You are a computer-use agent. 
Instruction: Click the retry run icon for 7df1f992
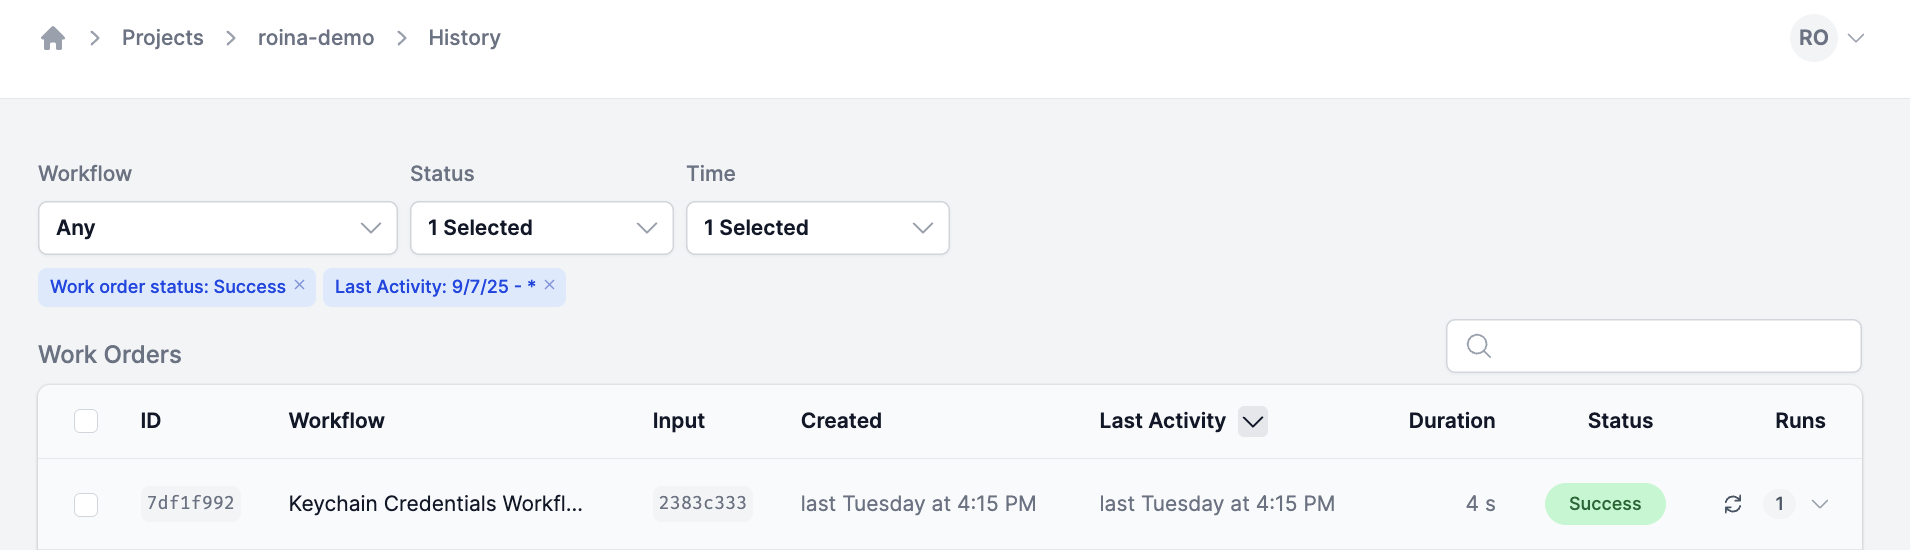(1733, 504)
